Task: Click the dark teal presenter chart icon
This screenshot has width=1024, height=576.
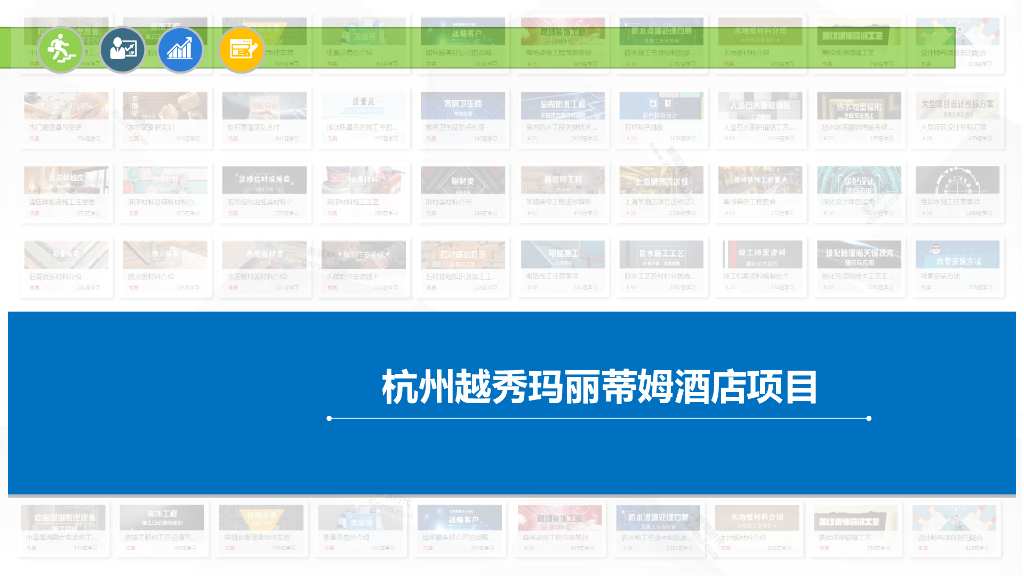Action: pos(122,50)
